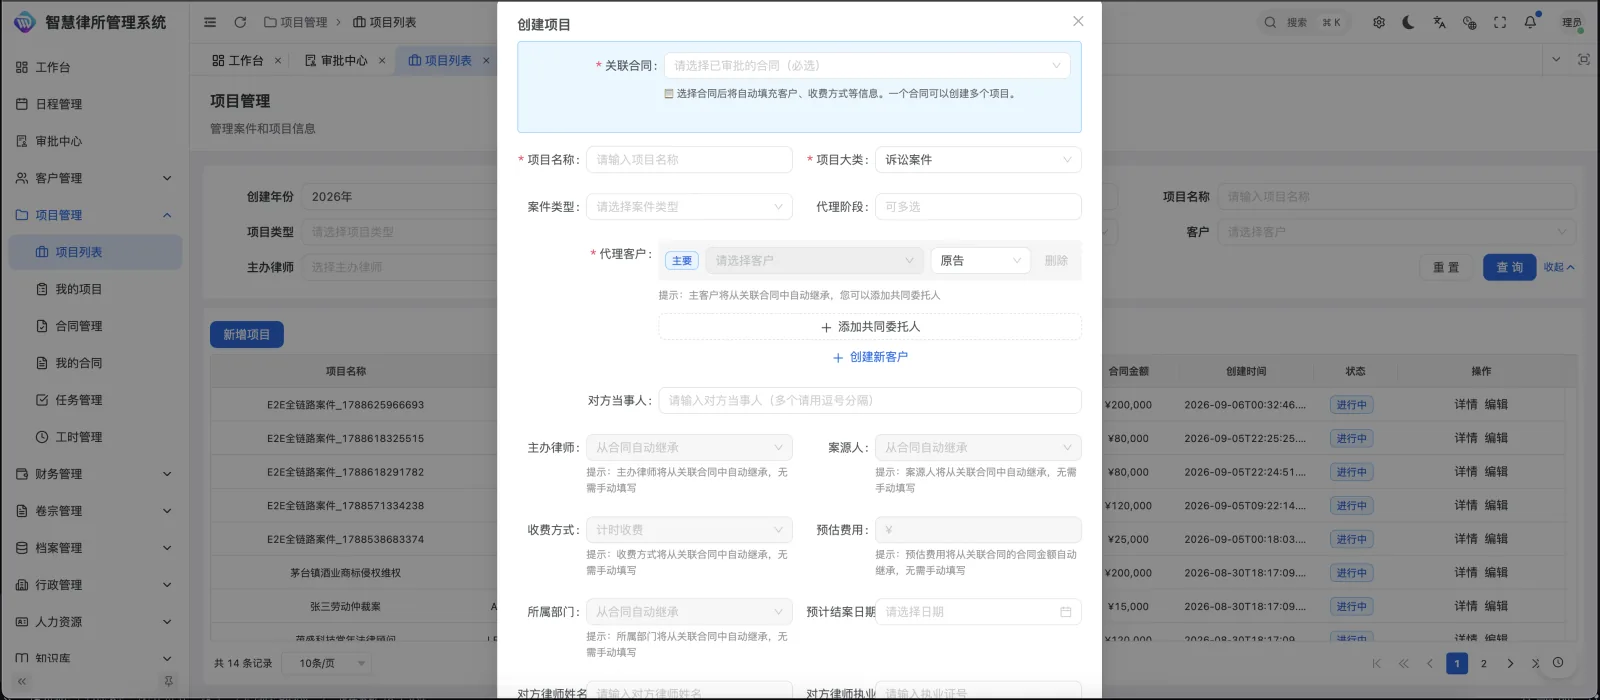1600x700 pixels.
Task: Open the 项目大类 dropdown
Action: point(978,160)
